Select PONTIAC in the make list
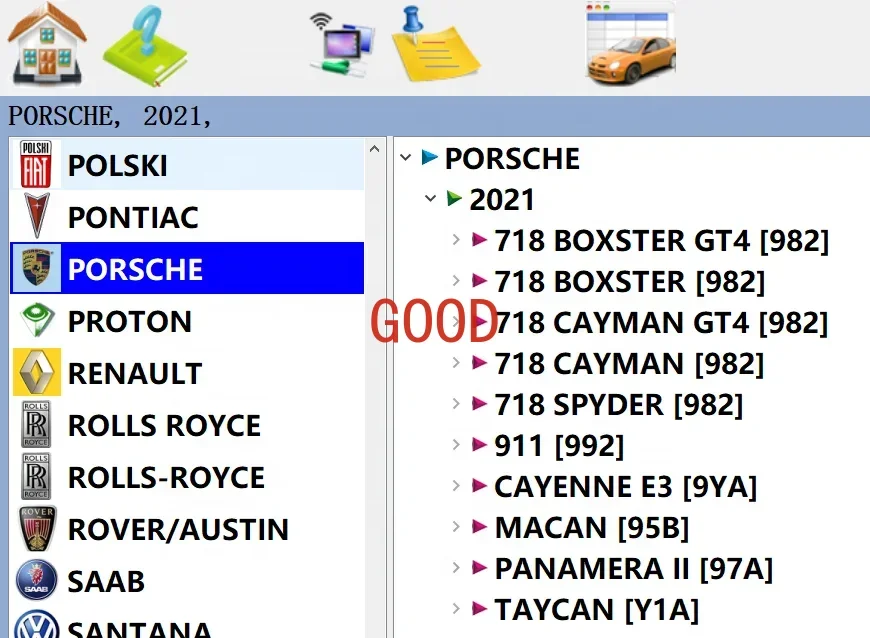Screen dimensions: 870x638 [x=187, y=216]
